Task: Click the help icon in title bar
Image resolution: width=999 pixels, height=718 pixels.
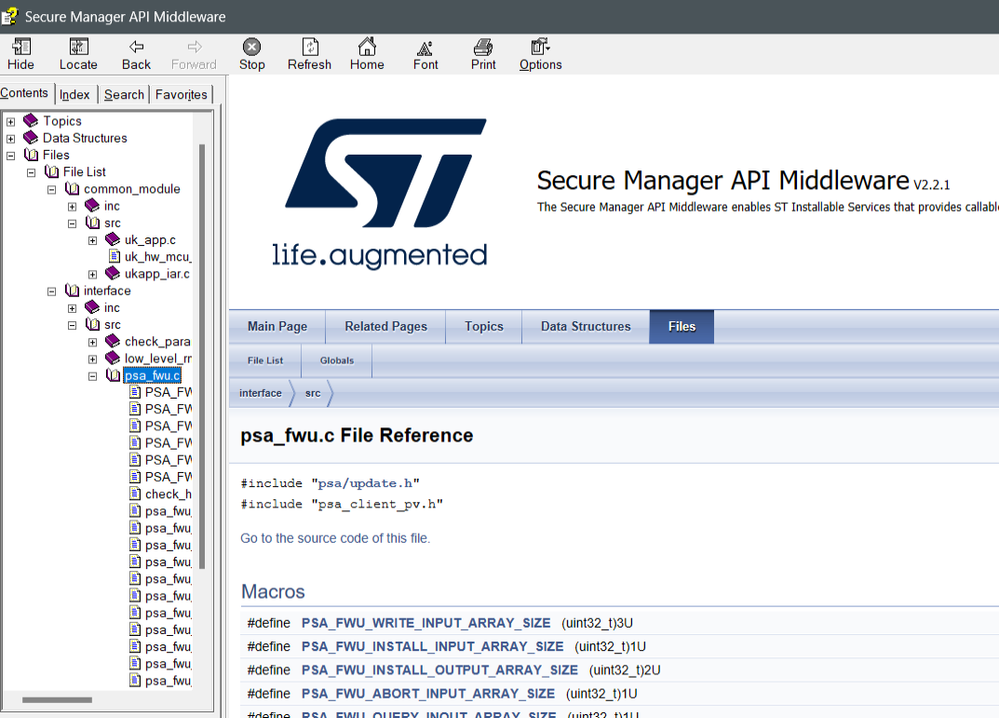Action: click(x=9, y=17)
